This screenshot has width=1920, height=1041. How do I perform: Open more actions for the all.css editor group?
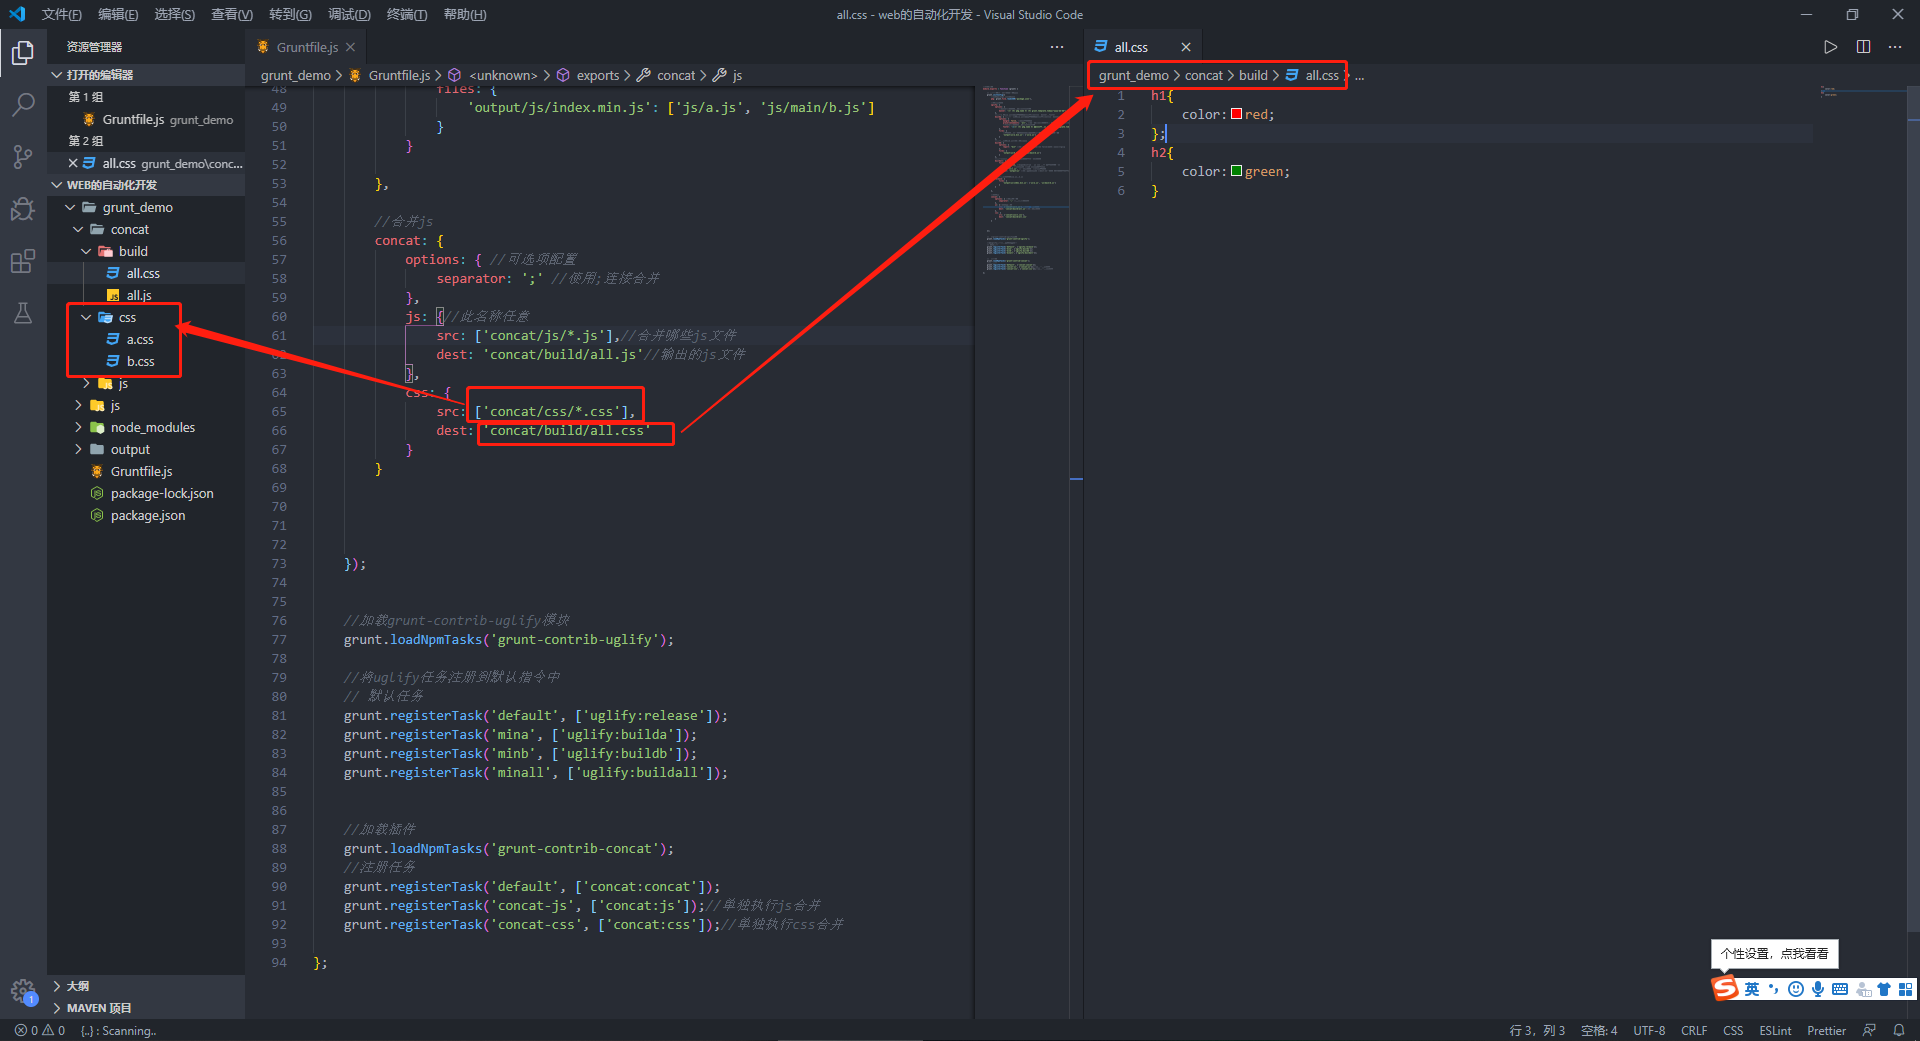(x=1895, y=47)
